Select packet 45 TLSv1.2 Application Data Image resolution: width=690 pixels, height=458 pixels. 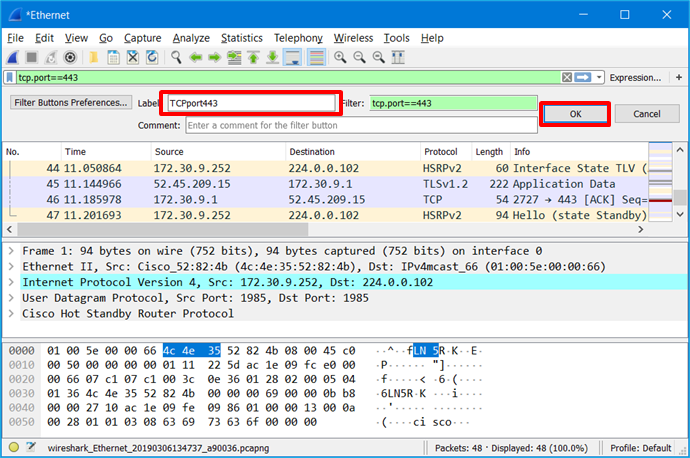326,184
